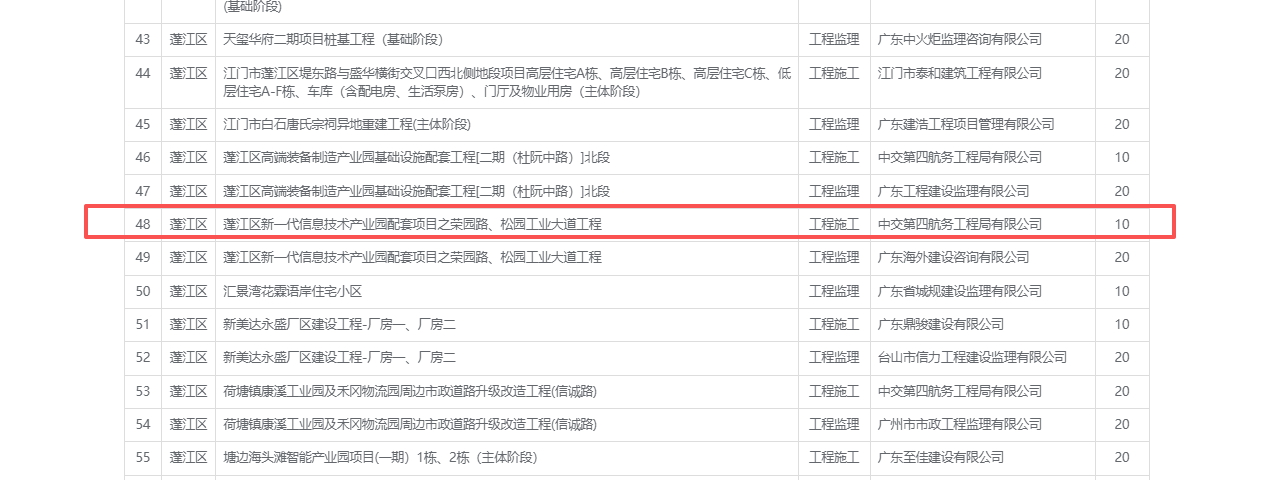
Task: Select company 广州市市政工程监理有限公司
Action: (x=959, y=425)
